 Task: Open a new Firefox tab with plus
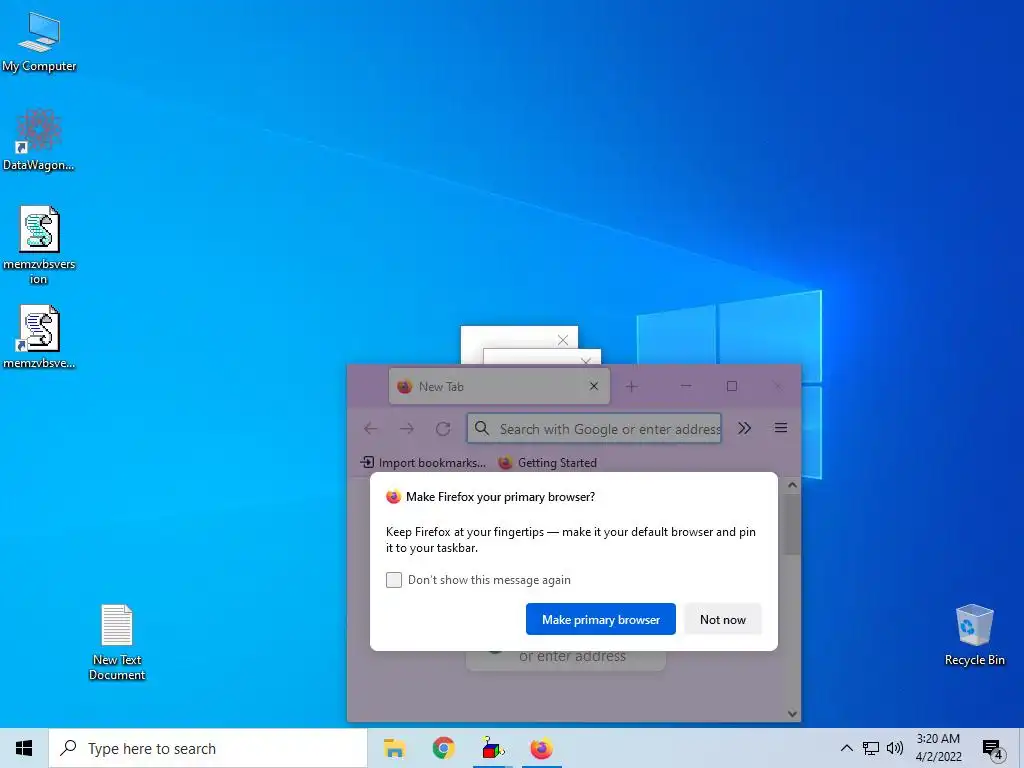coord(632,387)
